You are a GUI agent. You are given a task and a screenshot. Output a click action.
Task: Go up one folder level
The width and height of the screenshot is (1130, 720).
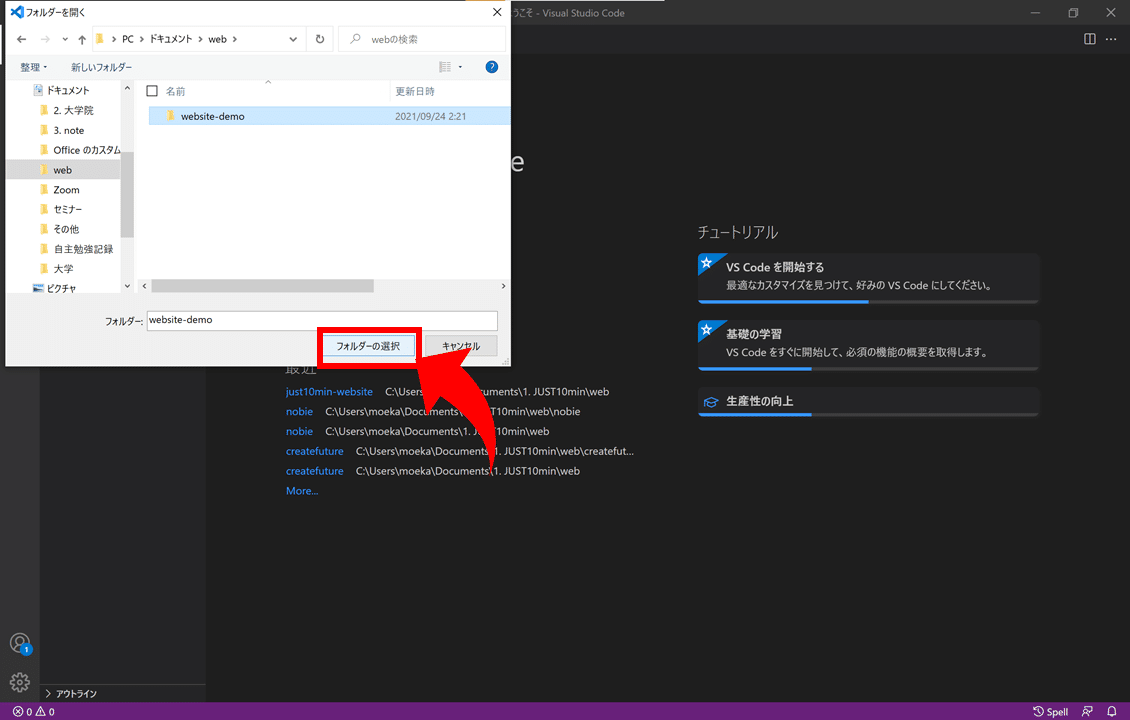pyautogui.click(x=82, y=39)
